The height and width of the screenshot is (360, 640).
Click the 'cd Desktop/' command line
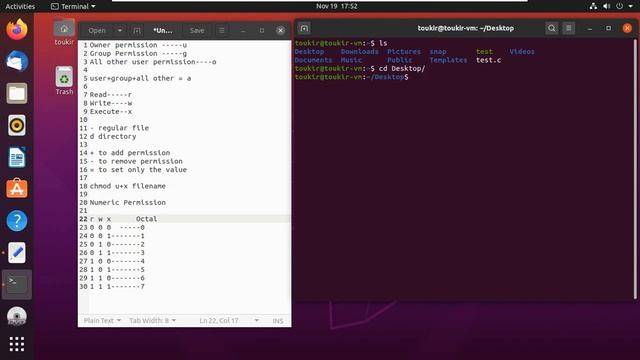[402, 69]
